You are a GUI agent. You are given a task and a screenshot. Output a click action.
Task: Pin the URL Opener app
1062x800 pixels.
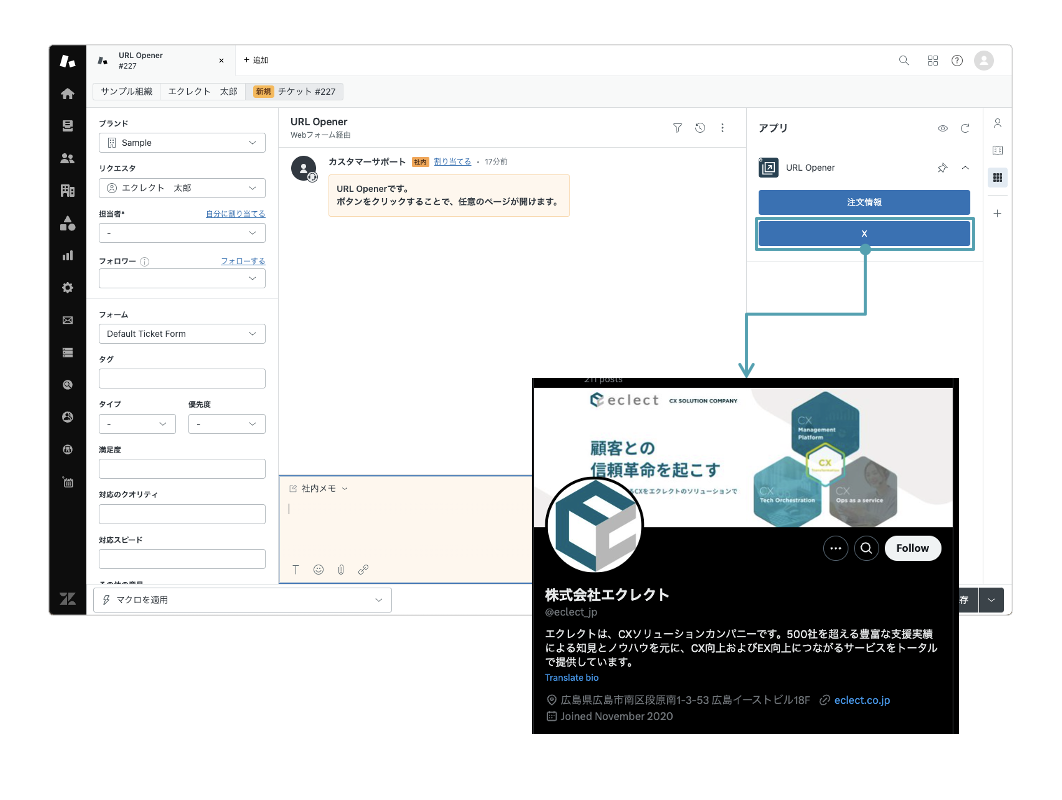942,168
